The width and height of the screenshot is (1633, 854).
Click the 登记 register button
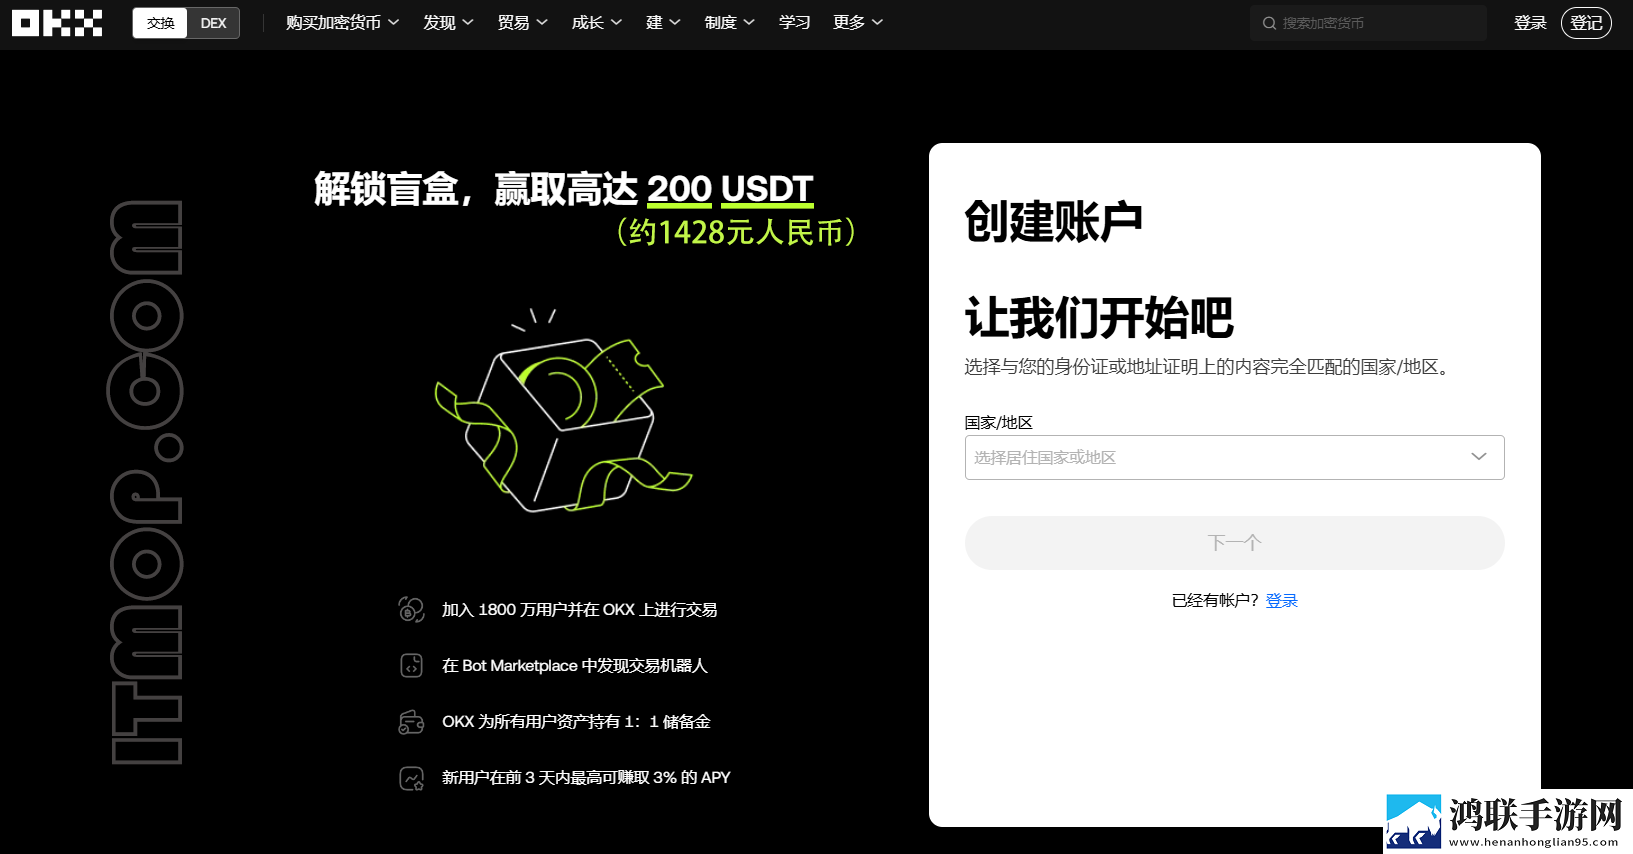tap(1586, 23)
